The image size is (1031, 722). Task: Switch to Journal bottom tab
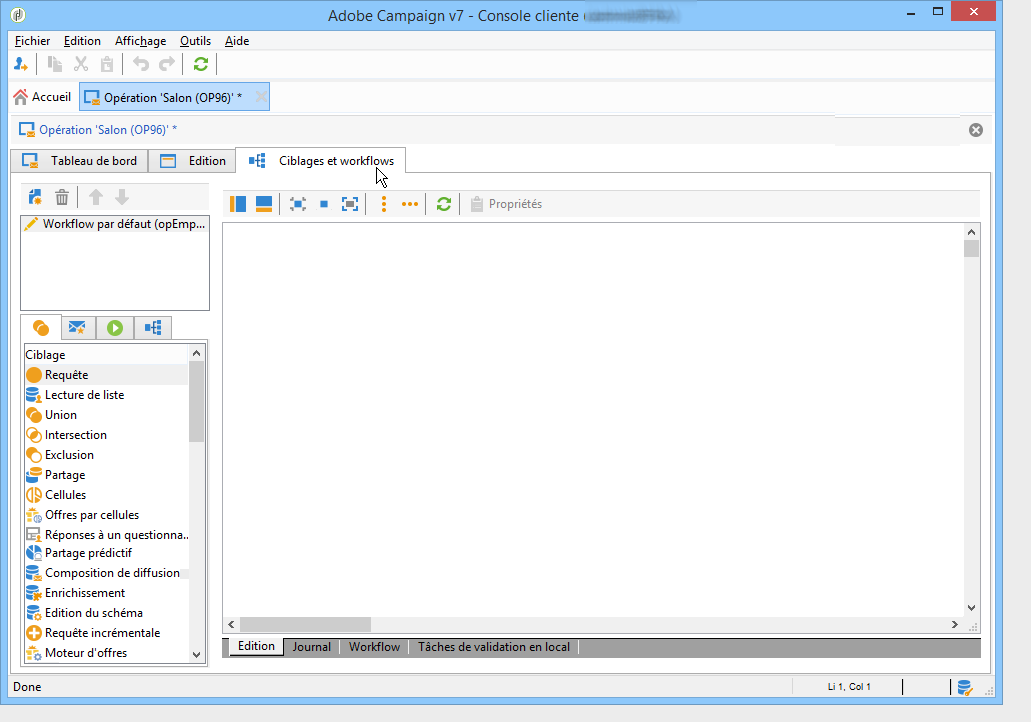click(x=312, y=647)
